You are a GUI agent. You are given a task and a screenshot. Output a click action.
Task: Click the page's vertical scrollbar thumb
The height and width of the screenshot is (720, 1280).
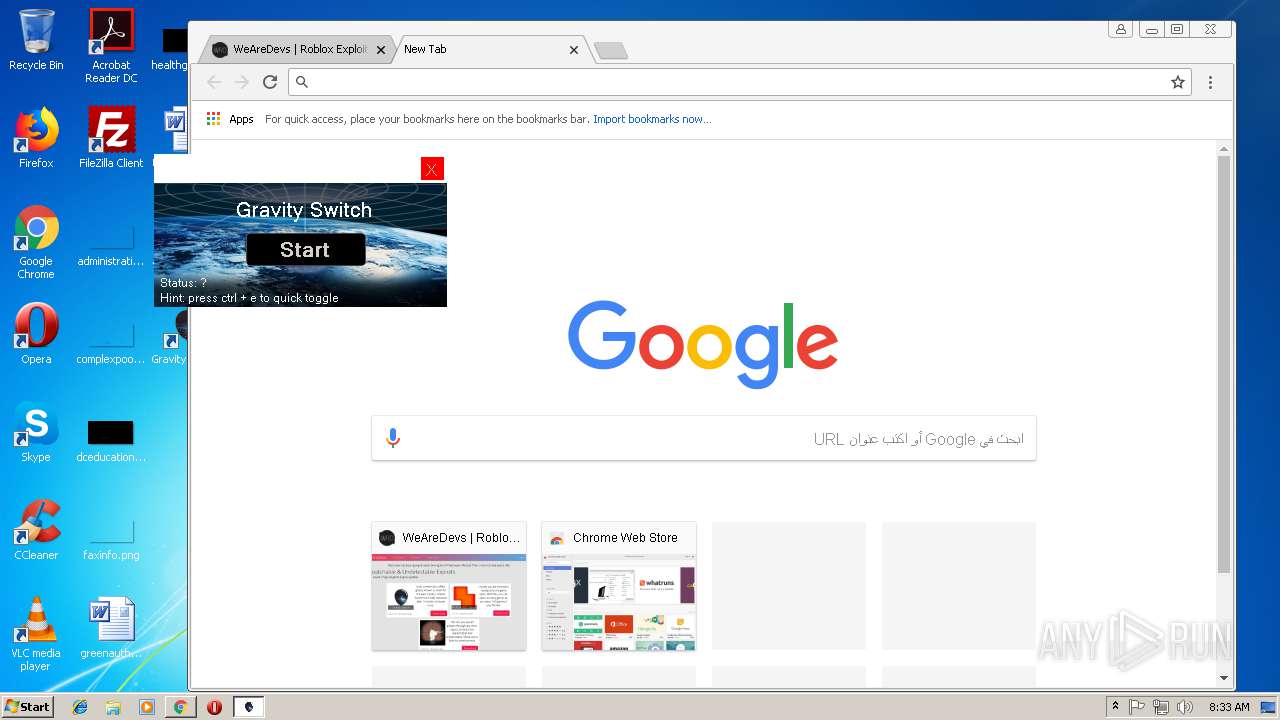click(1224, 364)
